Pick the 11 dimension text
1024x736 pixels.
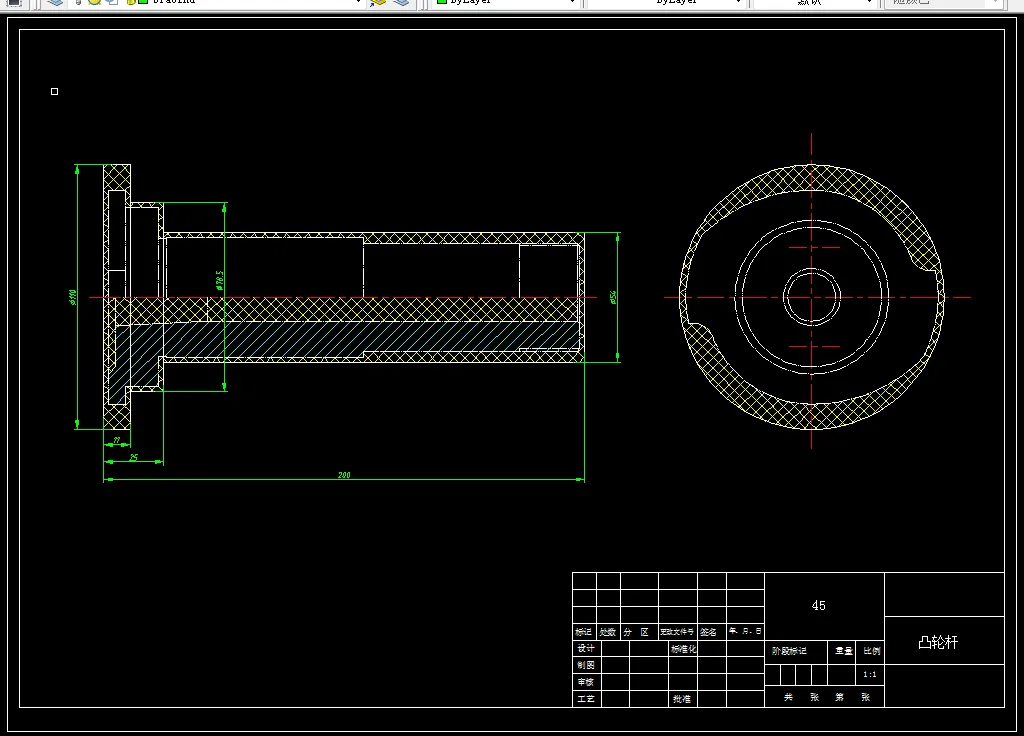click(117, 440)
